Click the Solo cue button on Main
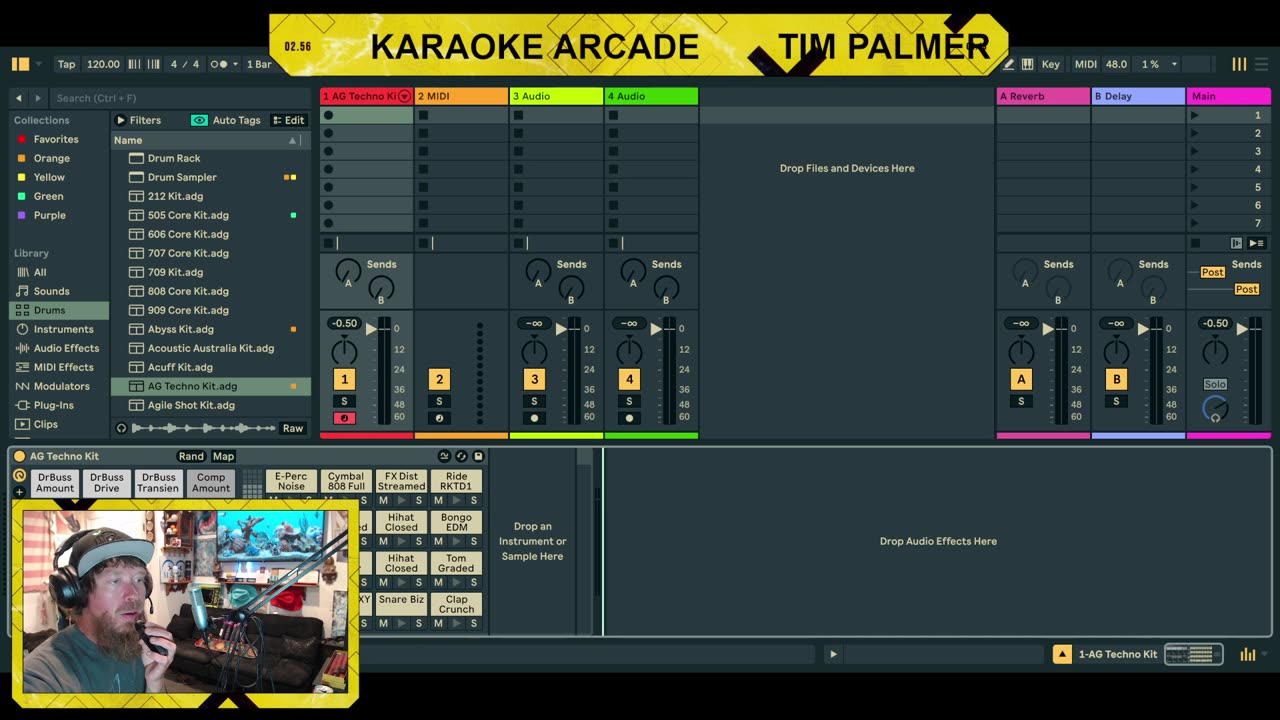Image resolution: width=1280 pixels, height=720 pixels. tap(1215, 384)
